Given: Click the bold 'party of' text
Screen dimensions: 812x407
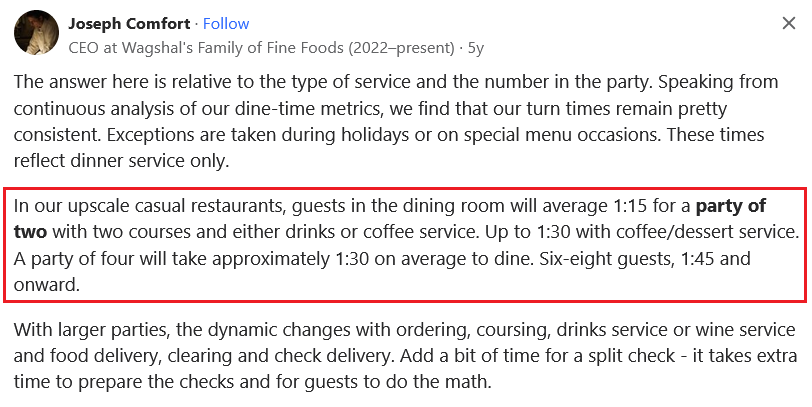Looking at the screenshot, I should pyautogui.click(x=731, y=206).
